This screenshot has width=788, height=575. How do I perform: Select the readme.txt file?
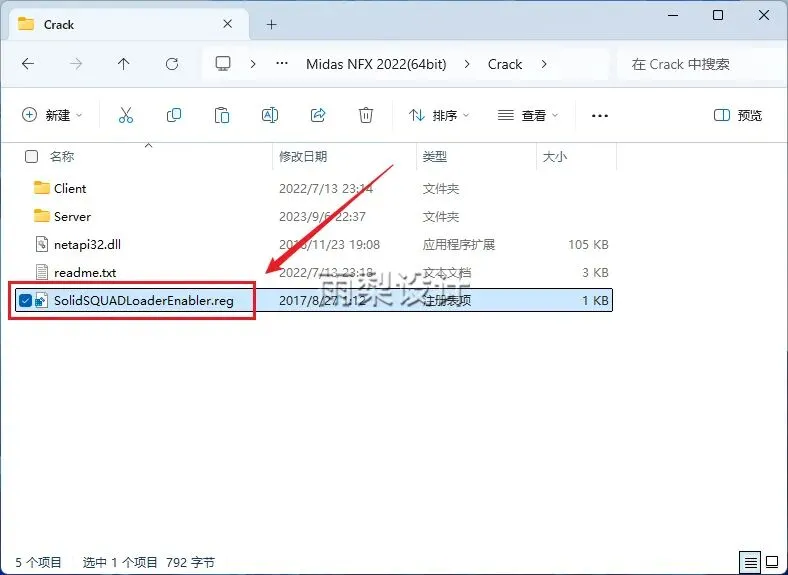click(x=85, y=272)
